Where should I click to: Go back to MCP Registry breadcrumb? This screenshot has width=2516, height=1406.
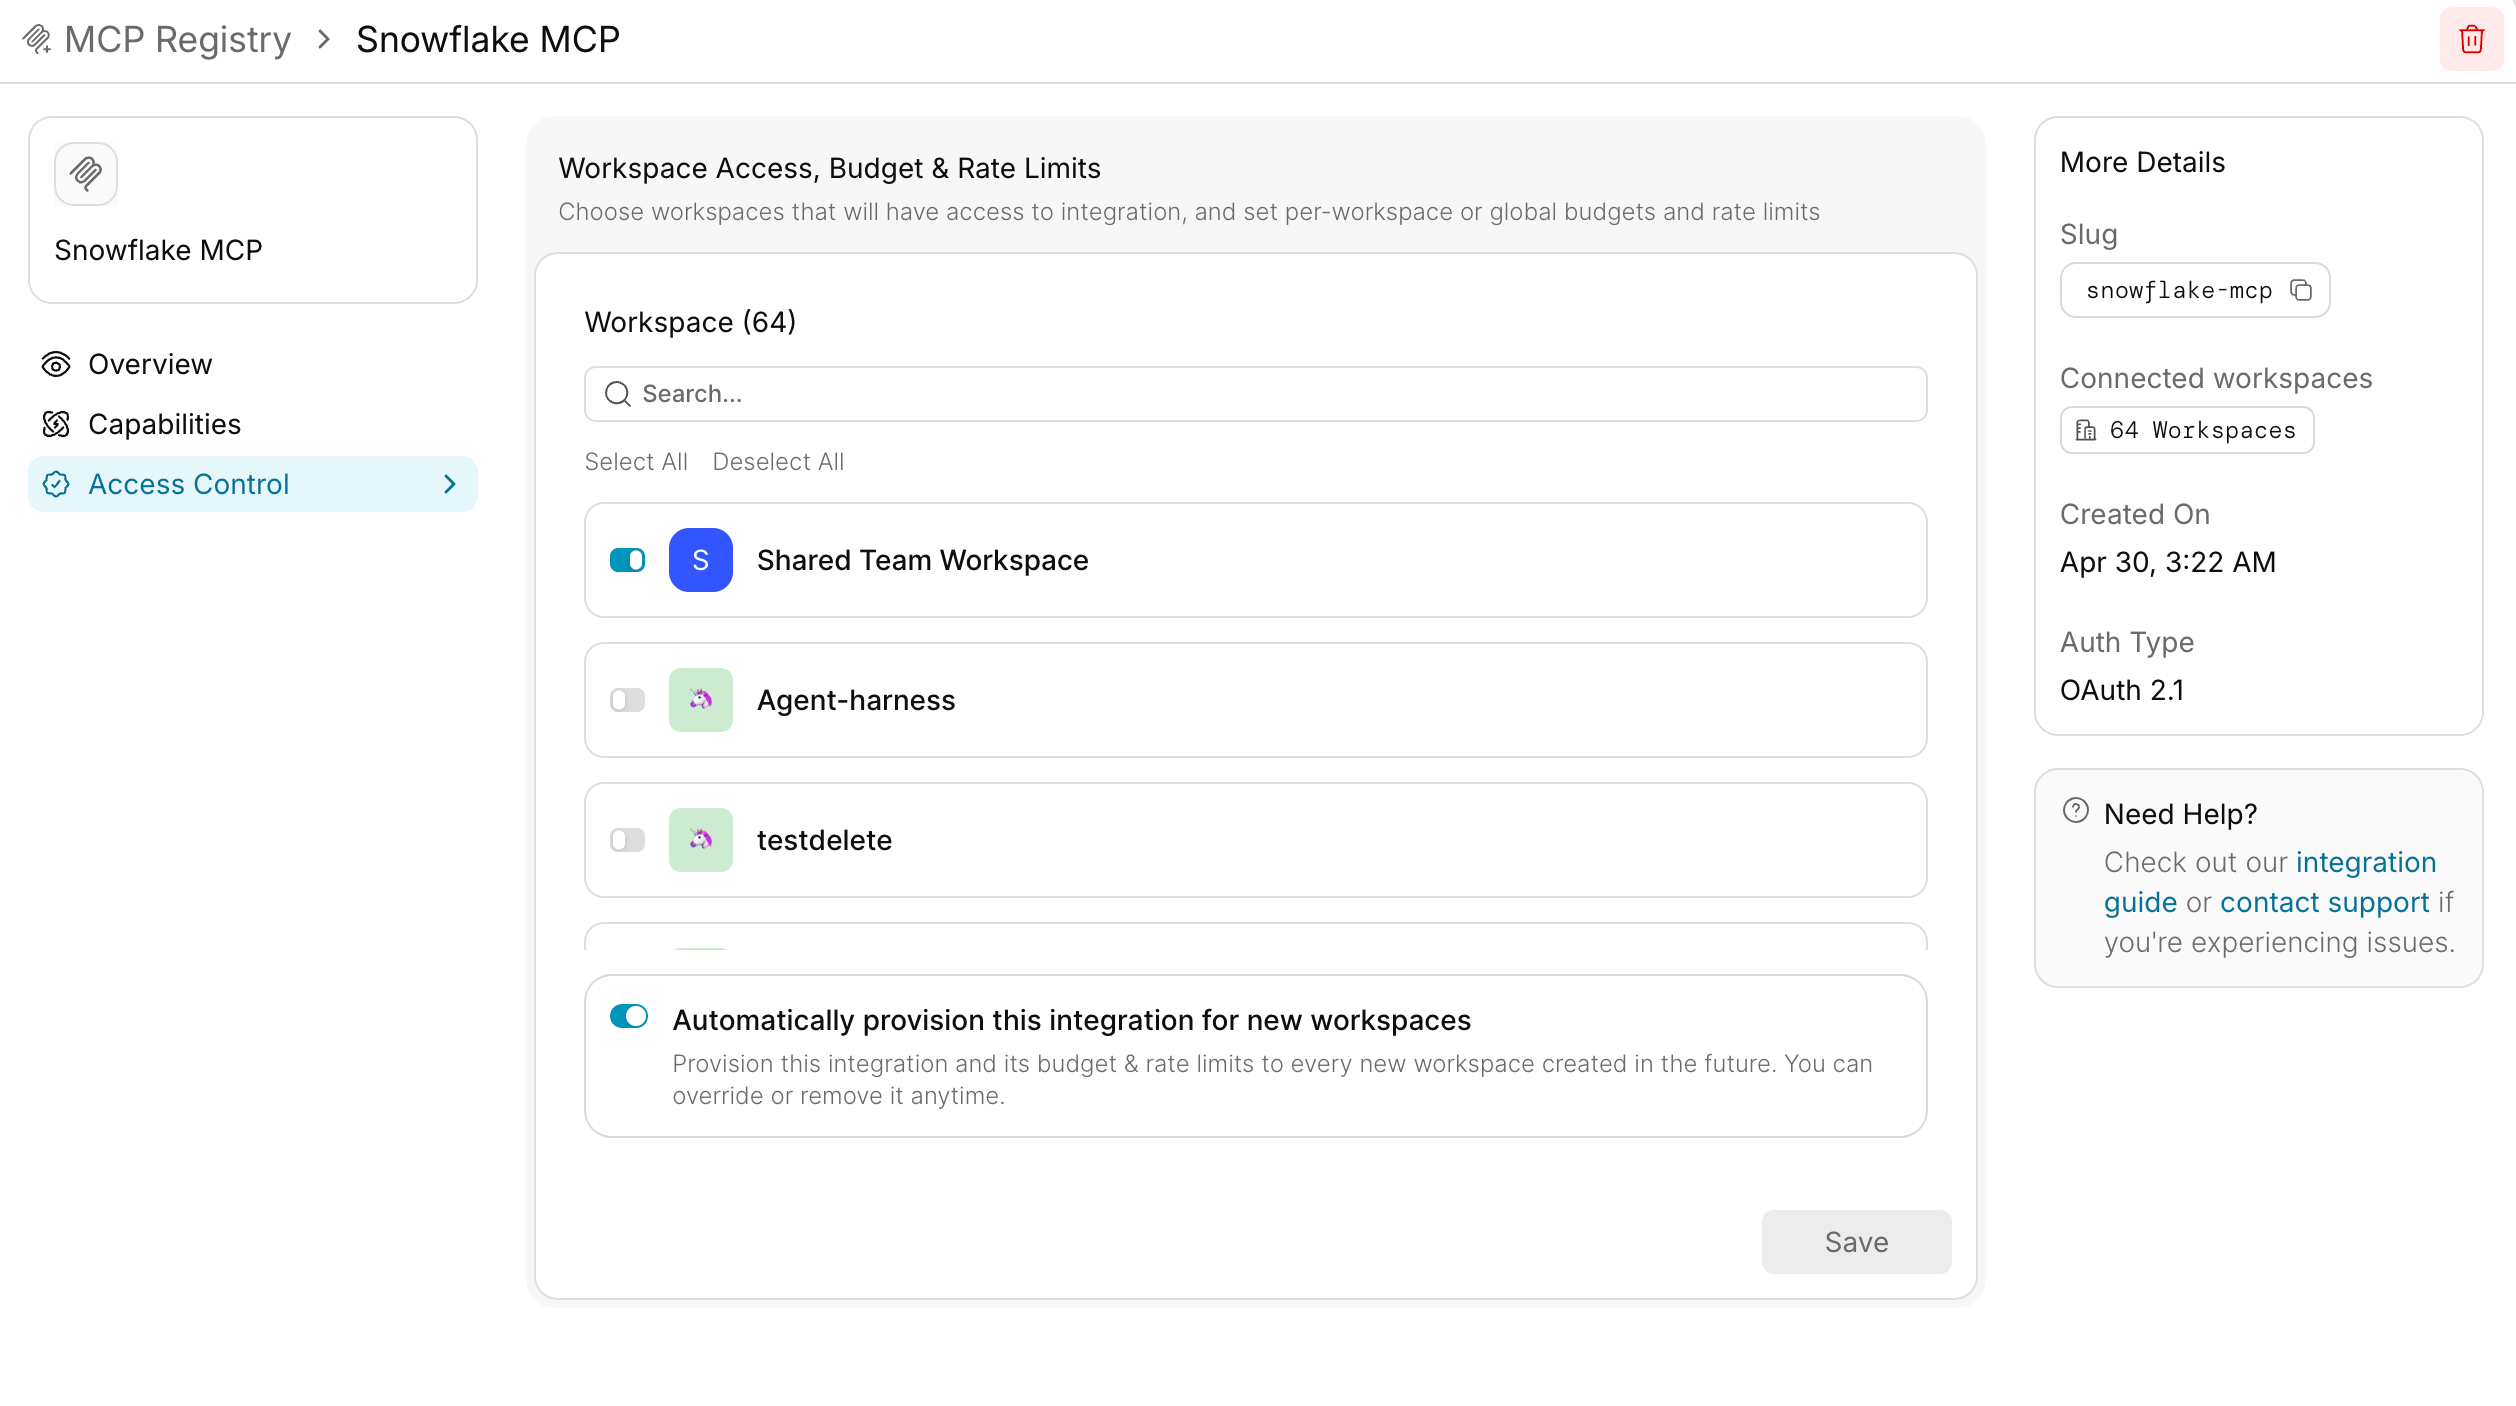[178, 39]
